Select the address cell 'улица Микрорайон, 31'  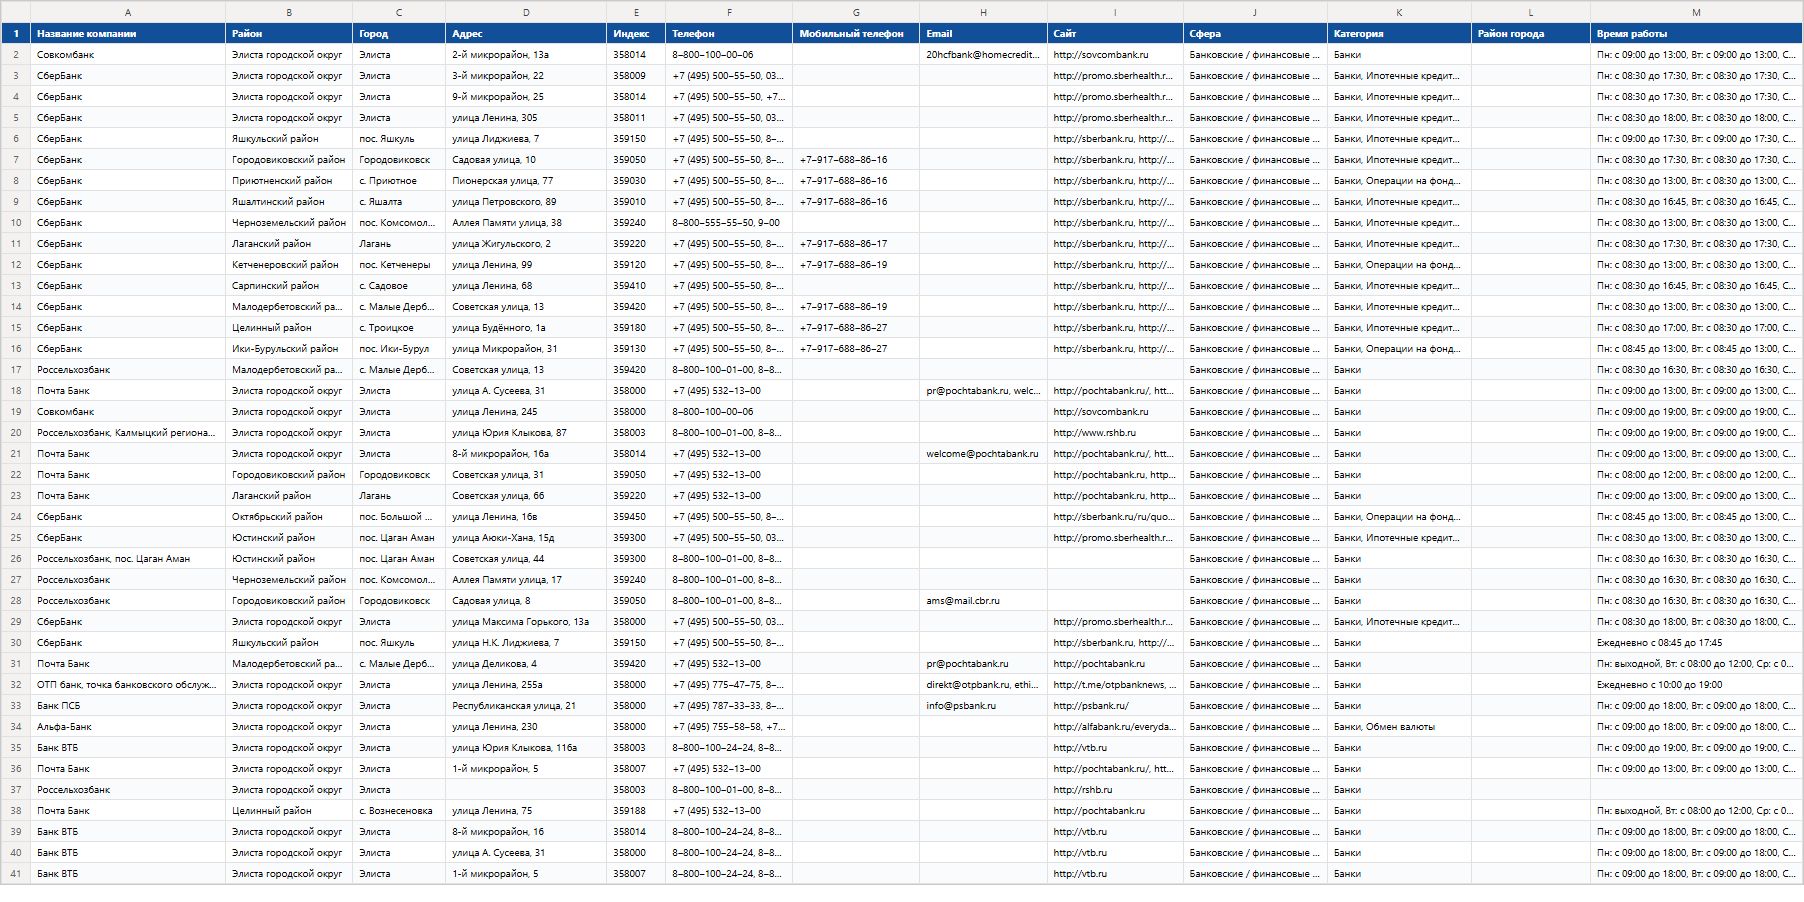pyautogui.click(x=526, y=349)
